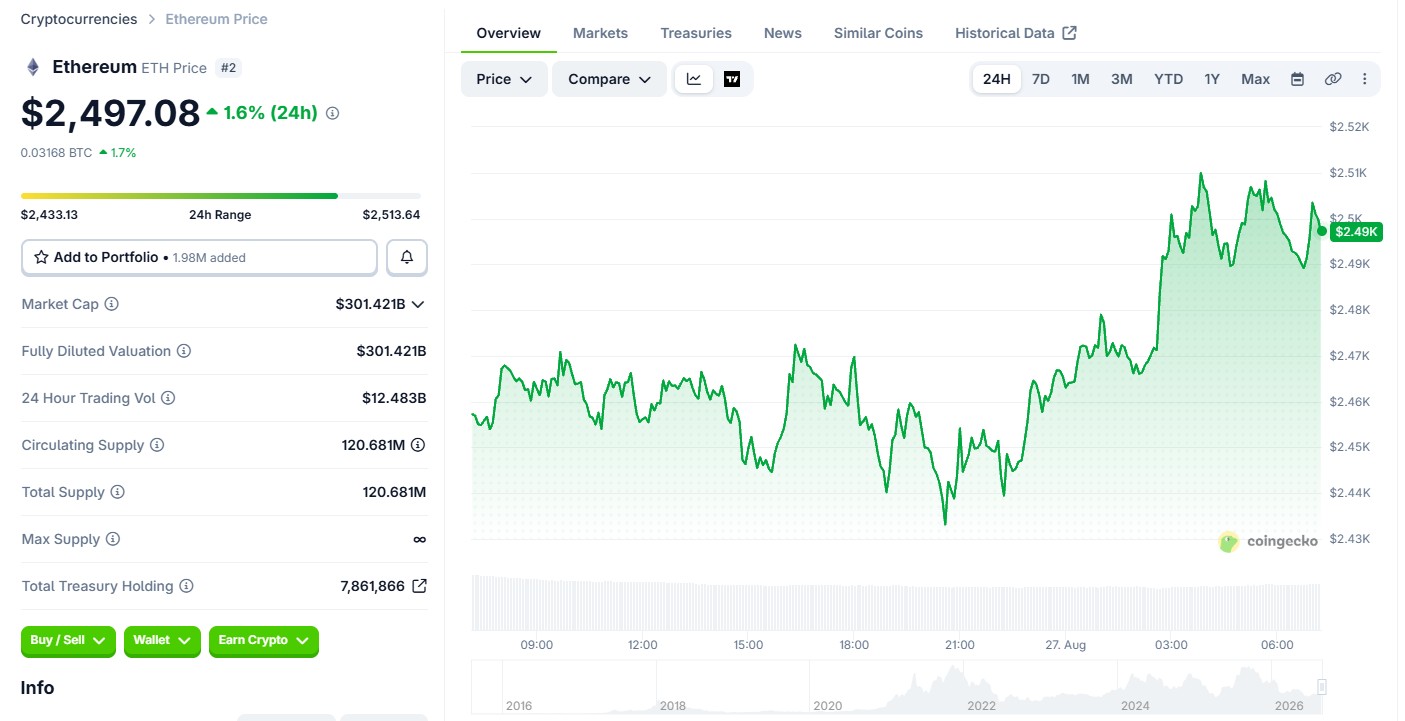This screenshot has width=1405, height=721.
Task: Show Total Treasury Holding info tooltip
Action: (186, 586)
